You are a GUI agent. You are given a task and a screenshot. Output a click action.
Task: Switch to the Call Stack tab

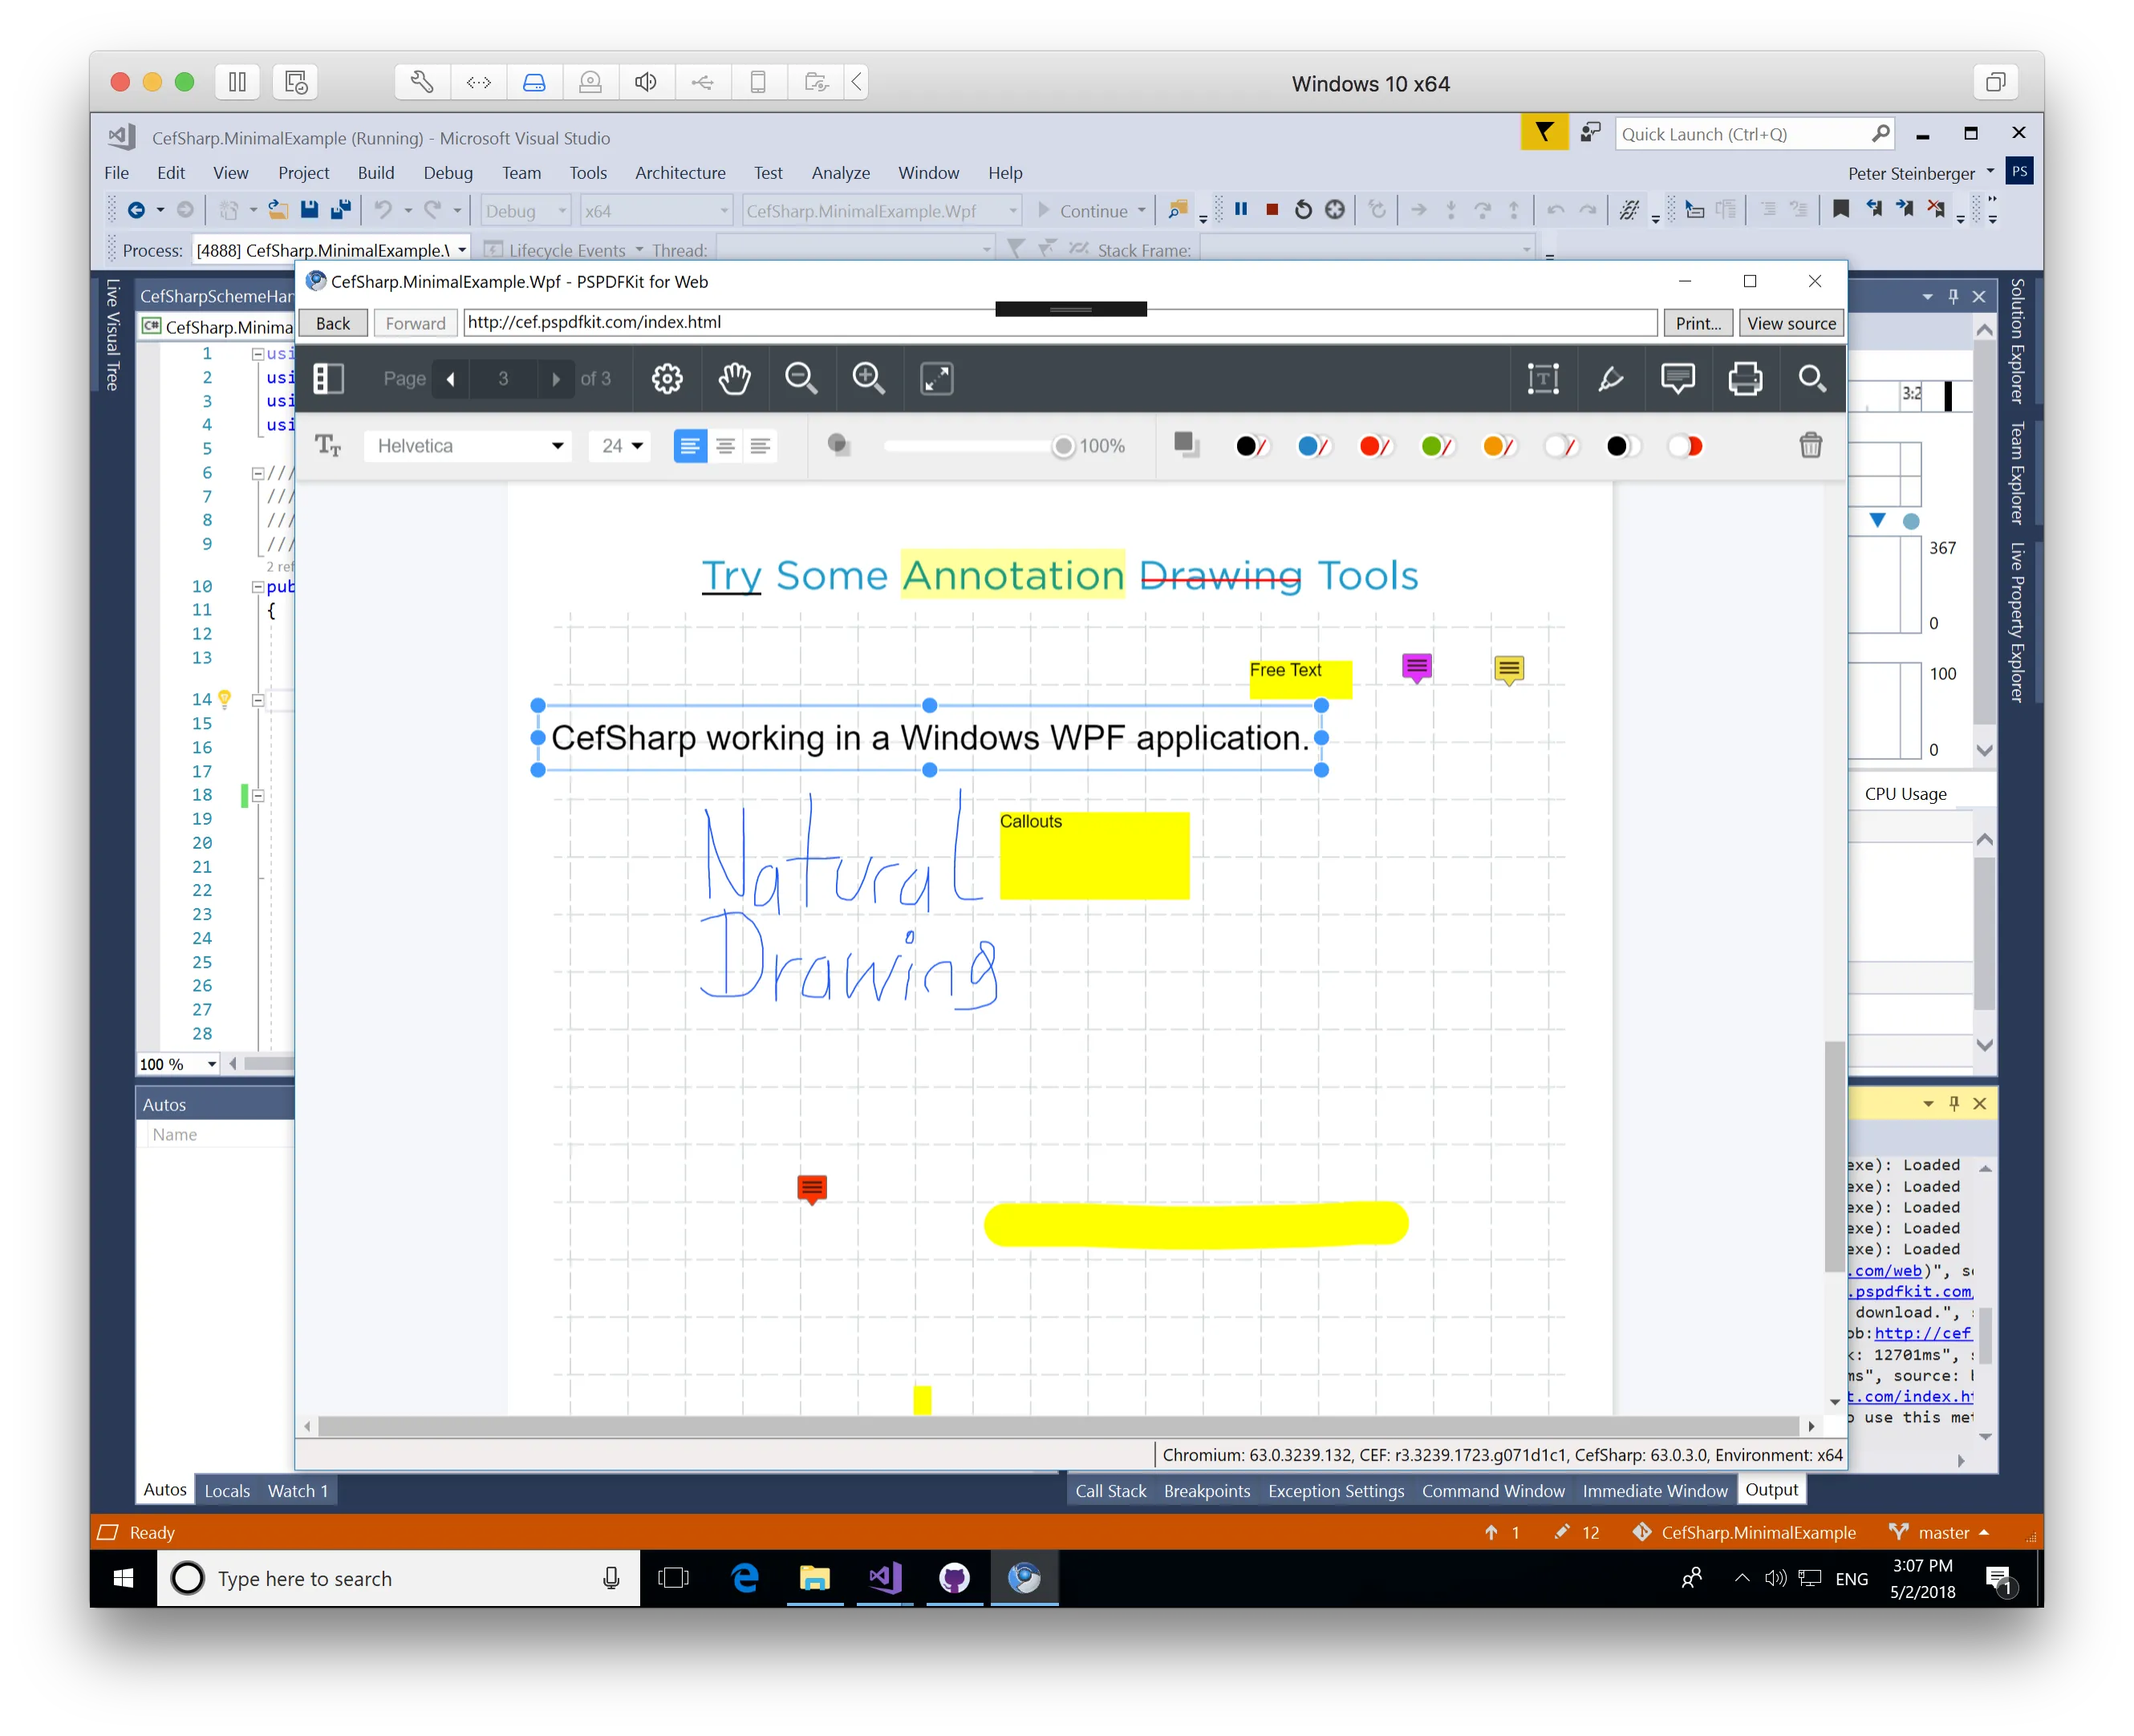[x=1110, y=1490]
